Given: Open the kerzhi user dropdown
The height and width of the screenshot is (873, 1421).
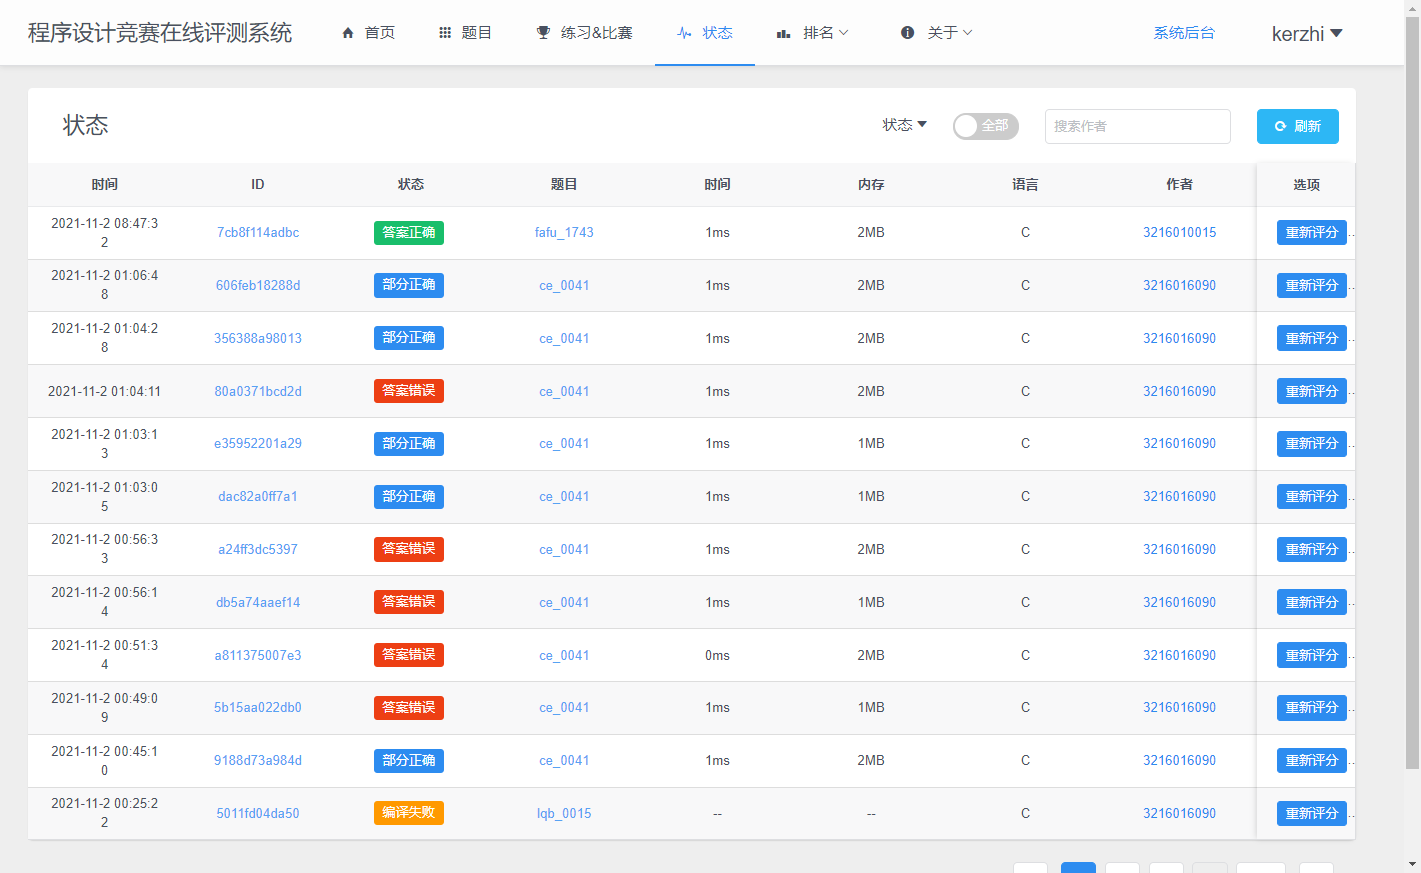Looking at the screenshot, I should [1306, 34].
